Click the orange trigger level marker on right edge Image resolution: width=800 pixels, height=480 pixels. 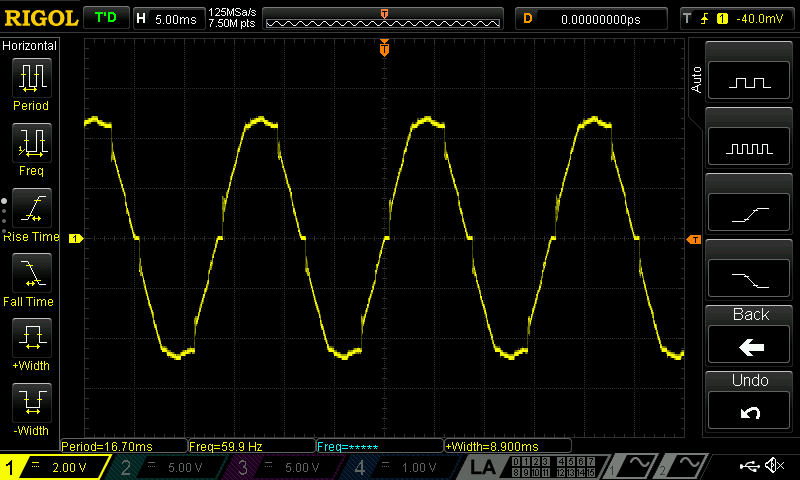(693, 239)
